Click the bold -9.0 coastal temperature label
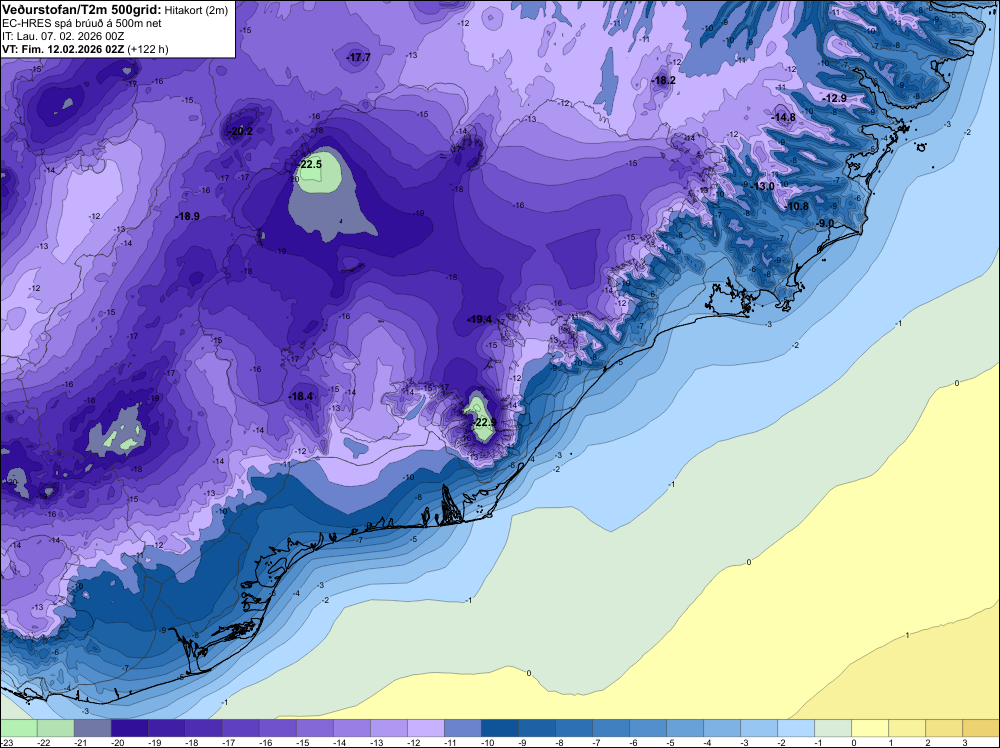 click(x=826, y=223)
